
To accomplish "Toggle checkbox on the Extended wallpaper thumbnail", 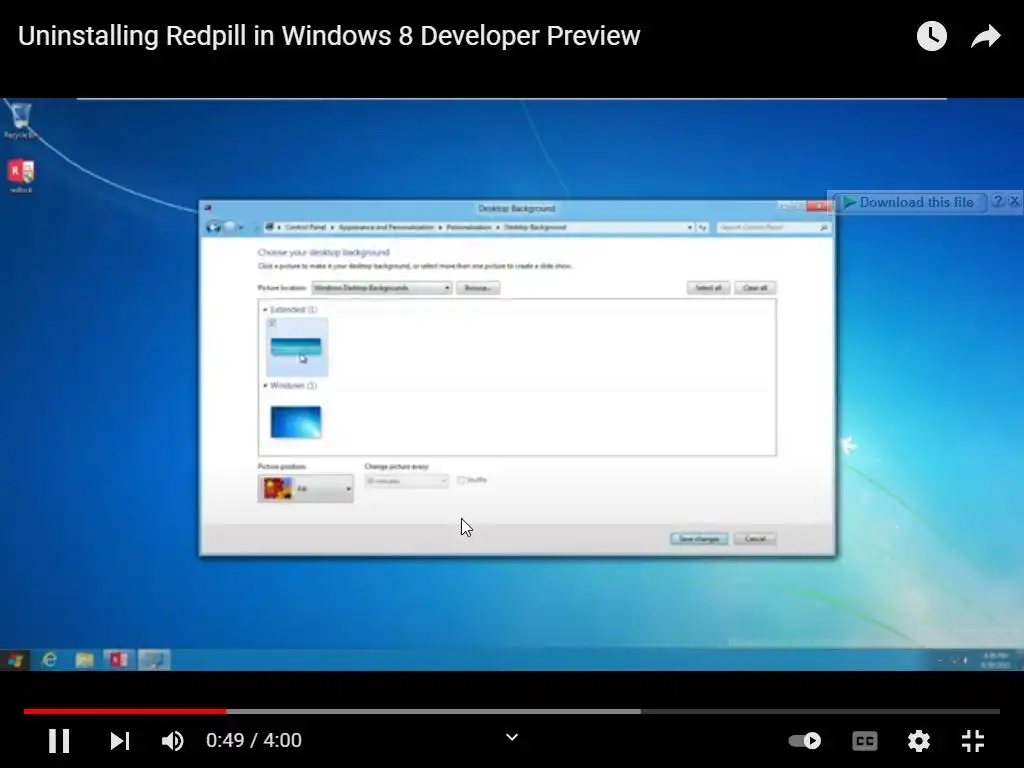I will [x=272, y=323].
